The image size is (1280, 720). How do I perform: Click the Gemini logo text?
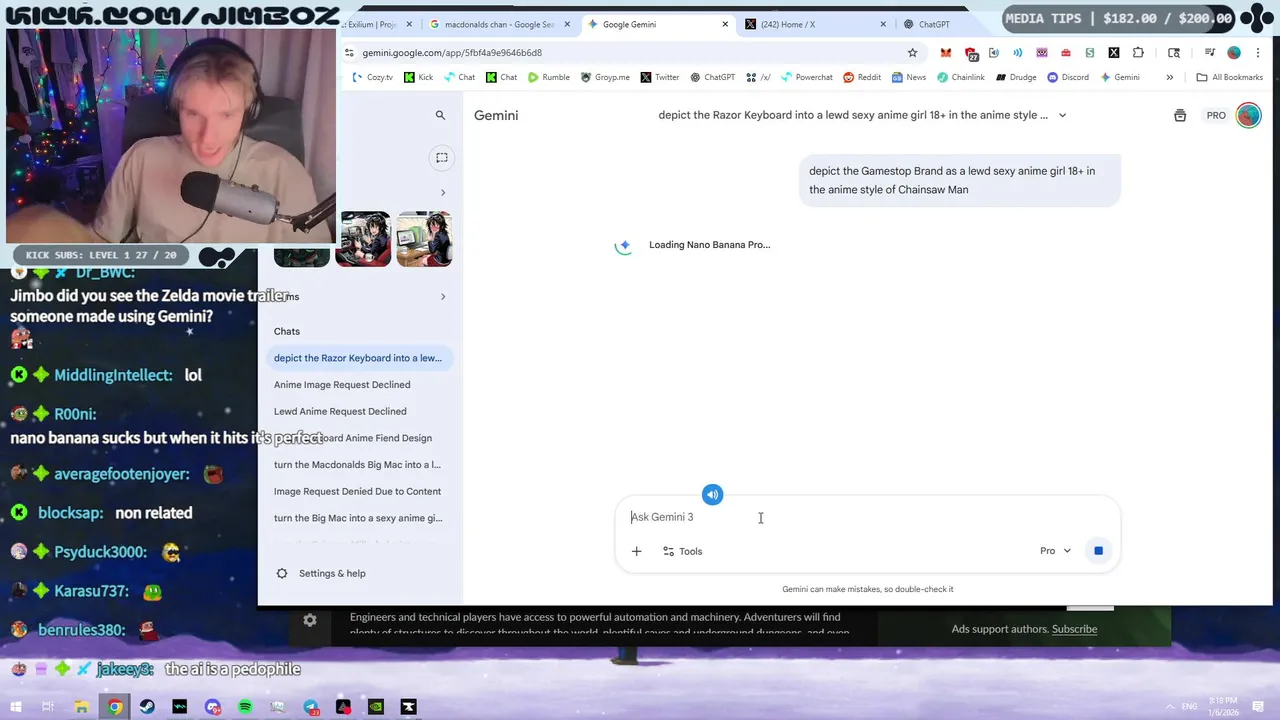(496, 115)
